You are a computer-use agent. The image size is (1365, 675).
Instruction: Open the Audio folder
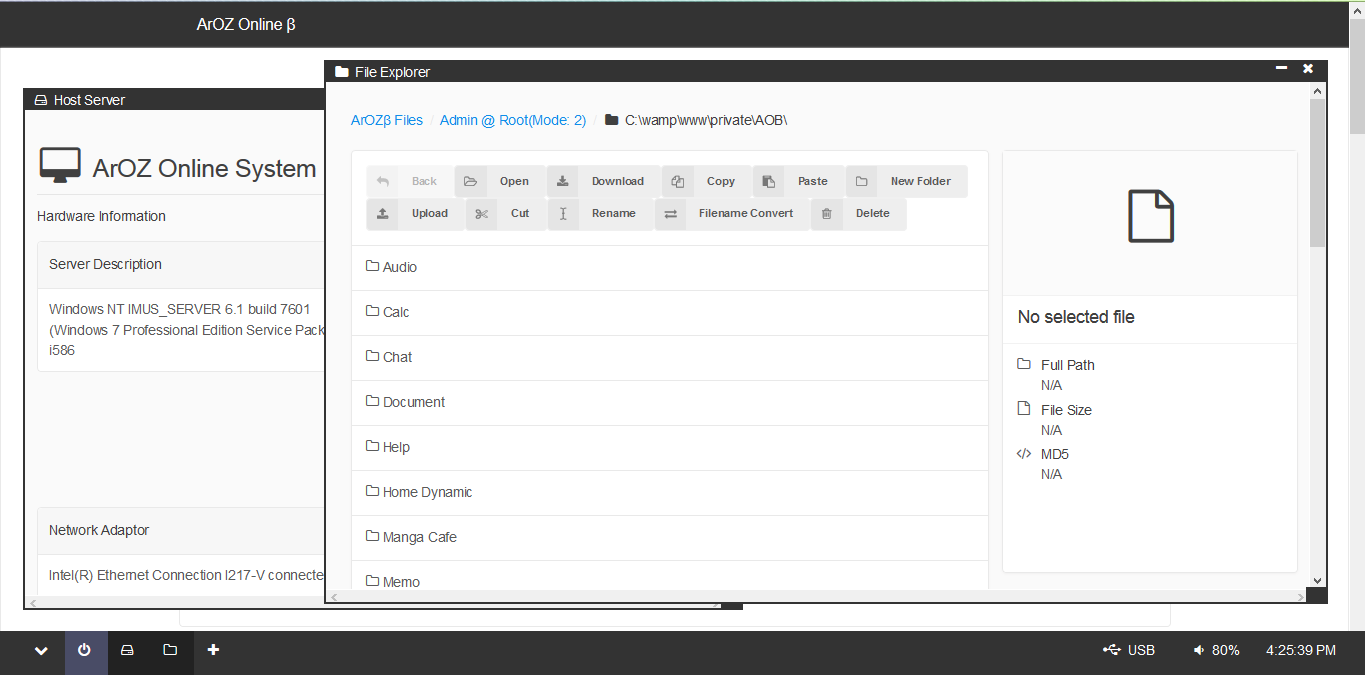tap(399, 267)
